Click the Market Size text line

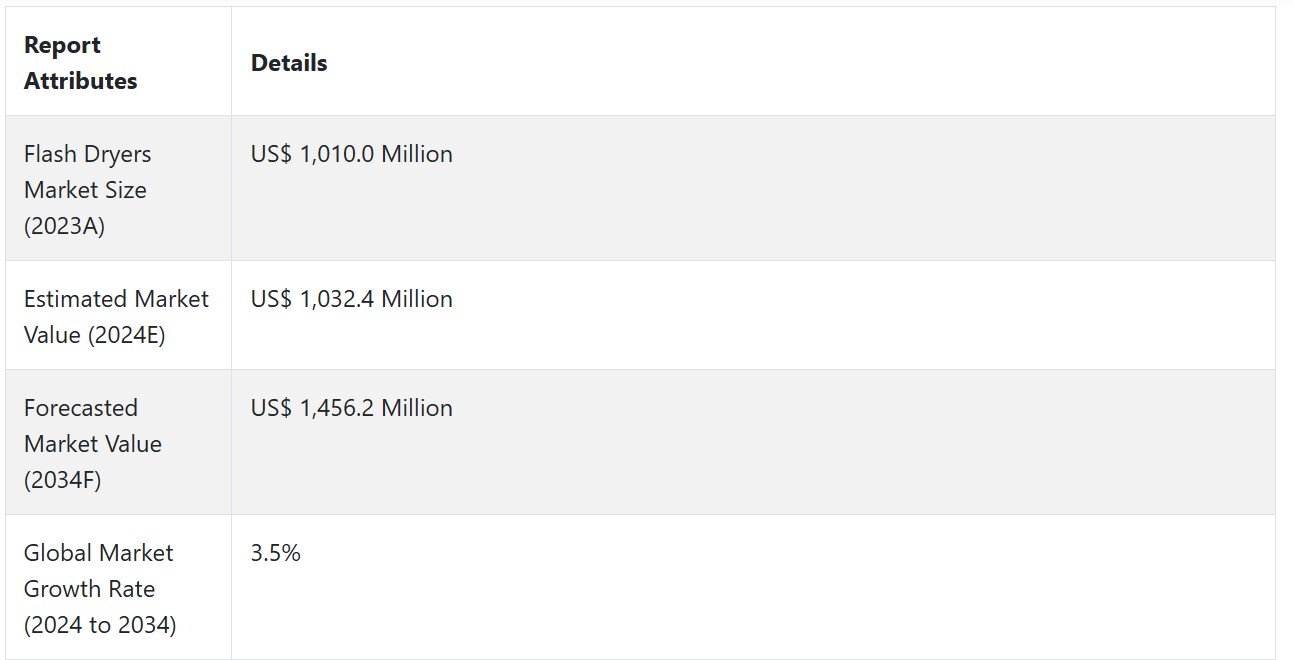pyautogui.click(x=86, y=190)
